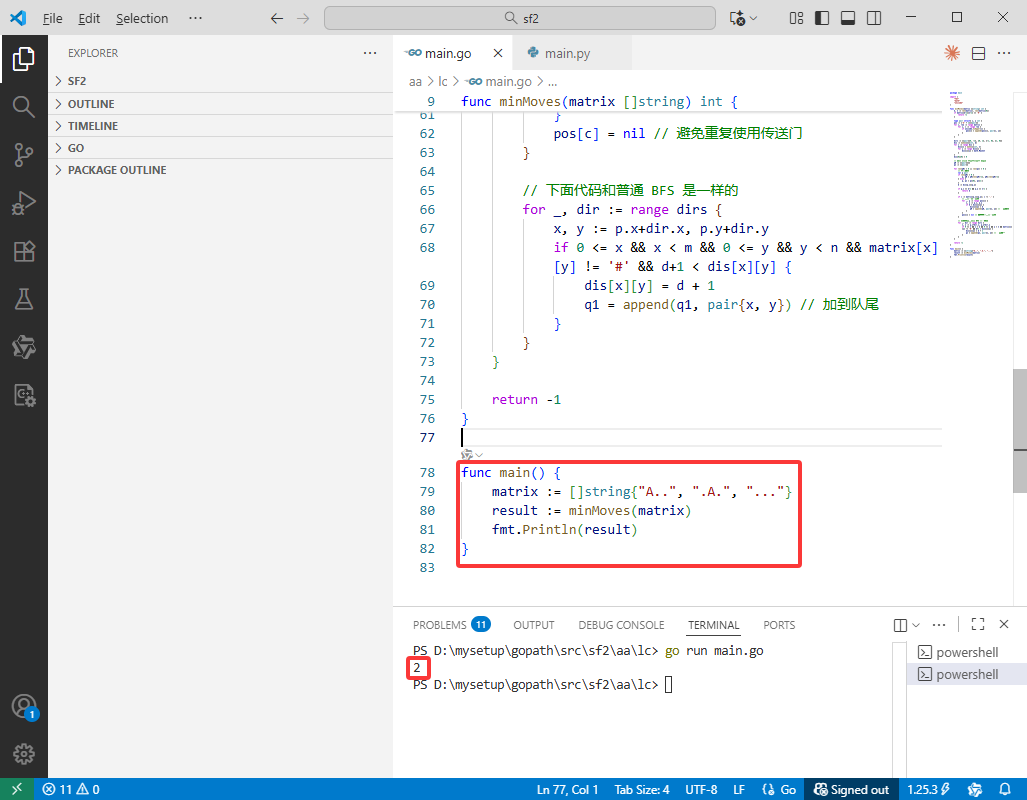Open the Extensions view
The height and width of the screenshot is (800, 1027).
[24, 252]
